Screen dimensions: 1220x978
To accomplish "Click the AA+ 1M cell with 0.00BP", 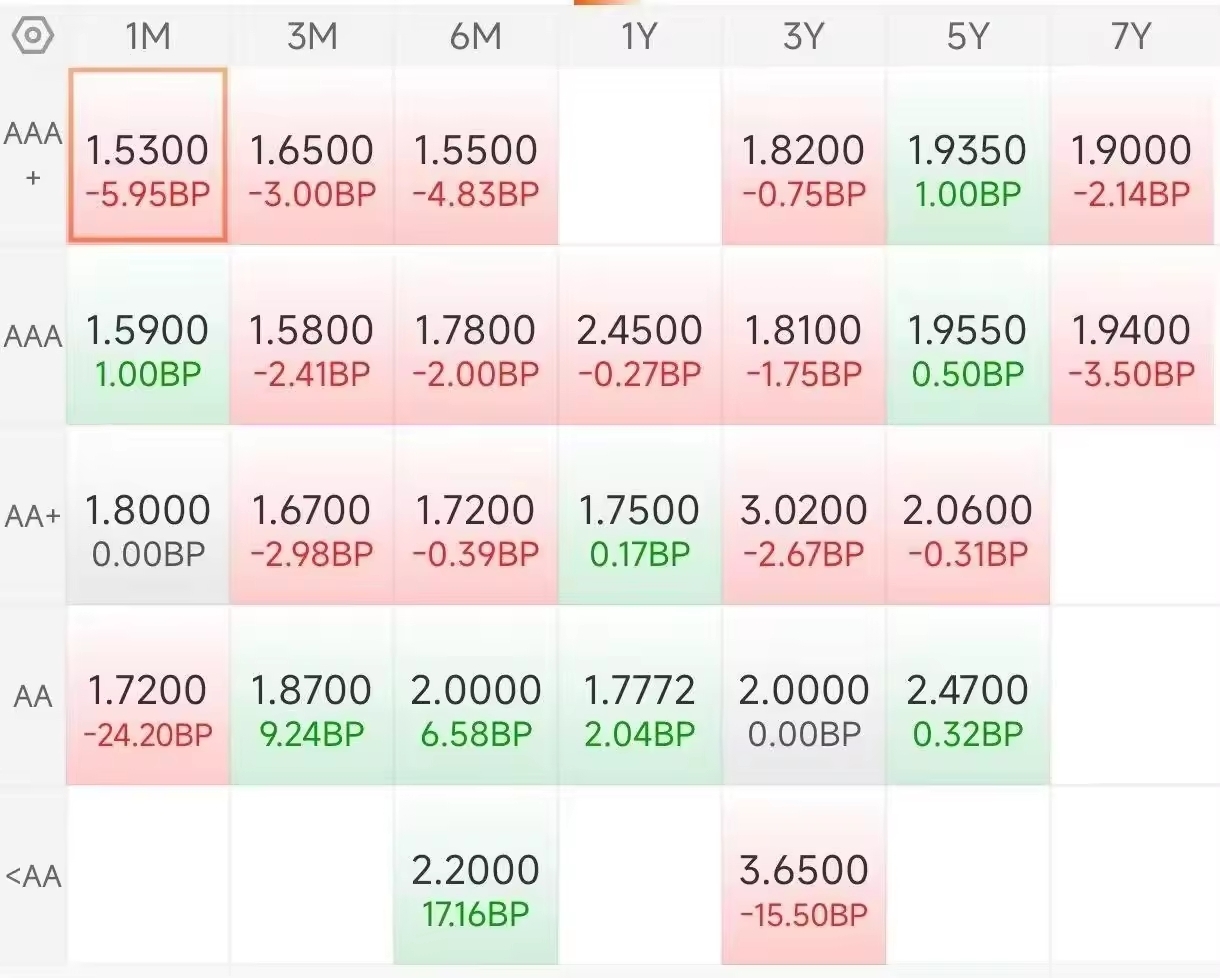I will (147, 516).
